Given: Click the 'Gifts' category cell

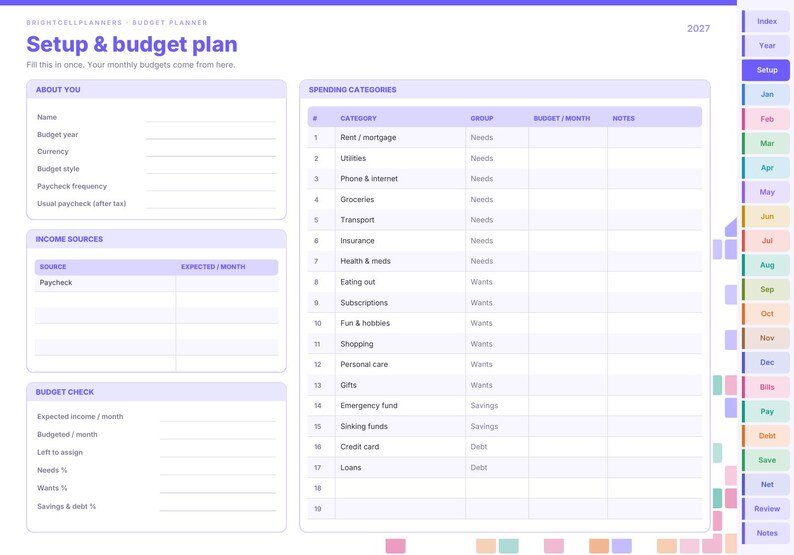Looking at the screenshot, I should coord(400,385).
